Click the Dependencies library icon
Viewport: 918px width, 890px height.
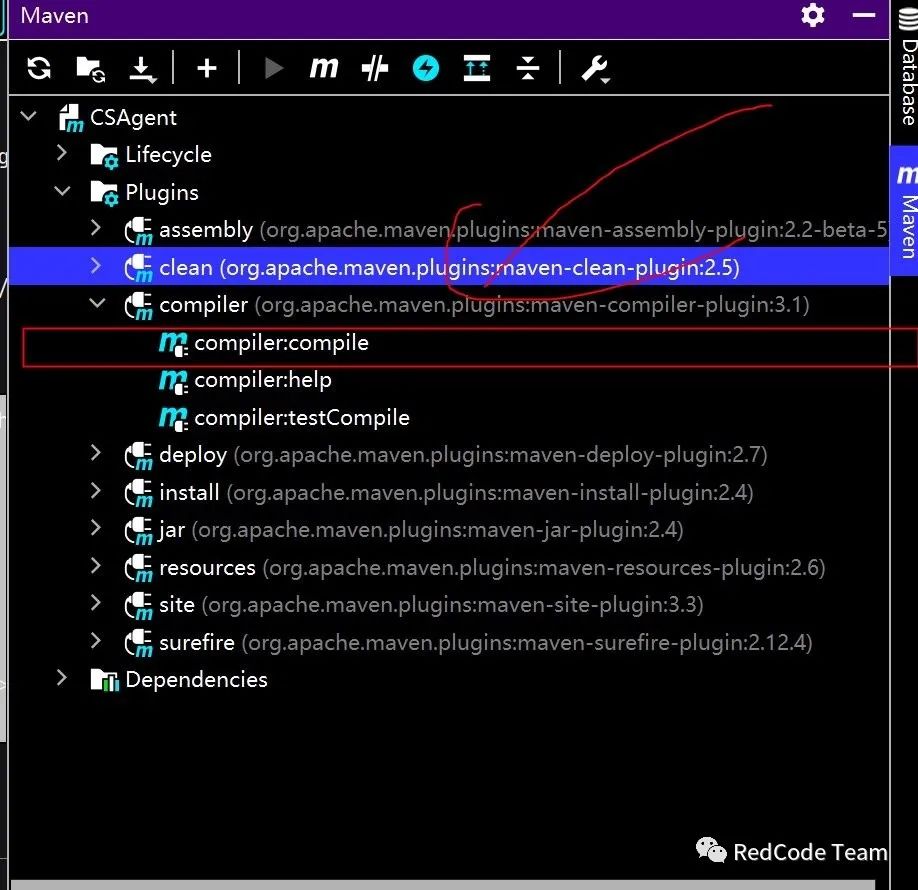pos(105,680)
